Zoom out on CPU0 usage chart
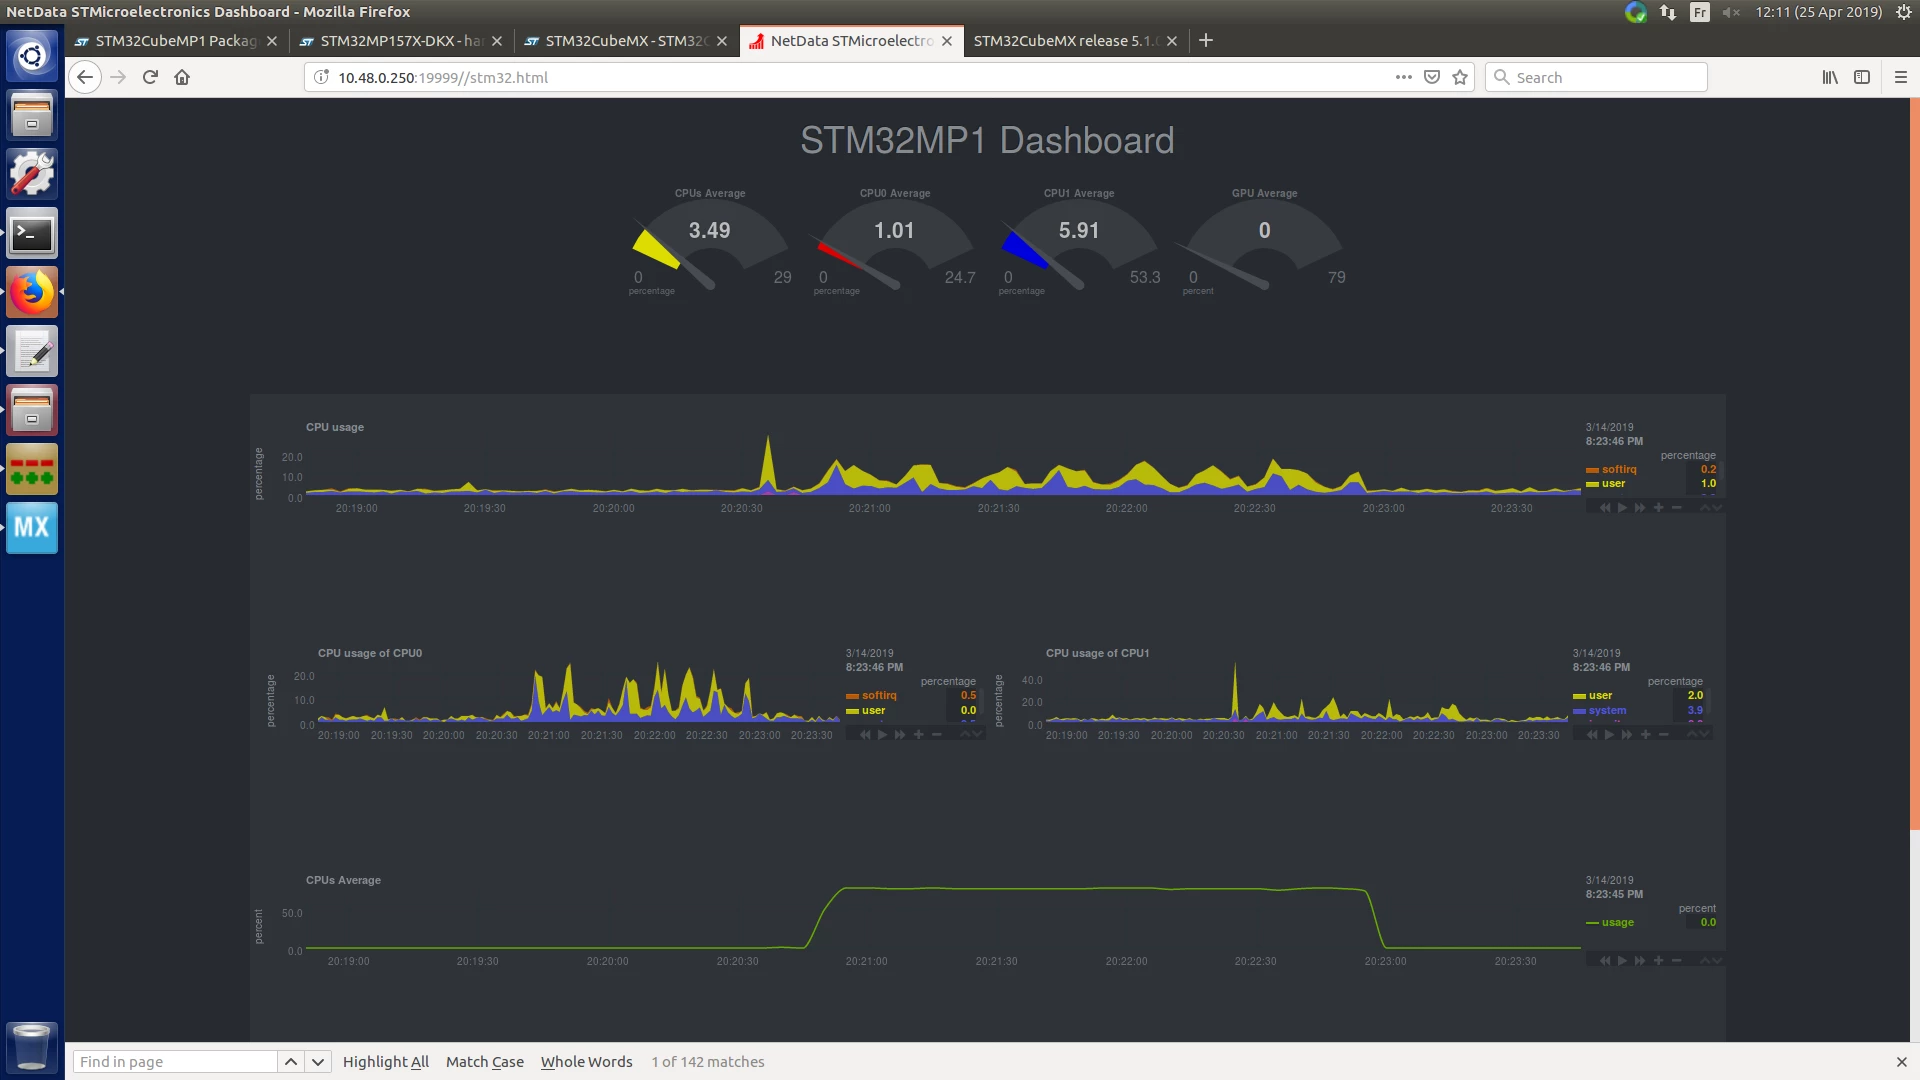 [937, 735]
